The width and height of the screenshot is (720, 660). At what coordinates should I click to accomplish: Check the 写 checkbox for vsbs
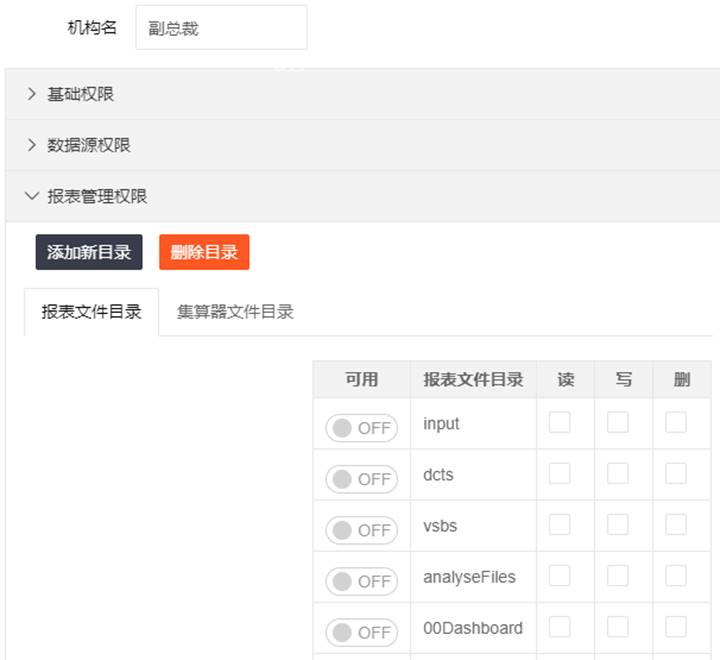click(x=618, y=524)
